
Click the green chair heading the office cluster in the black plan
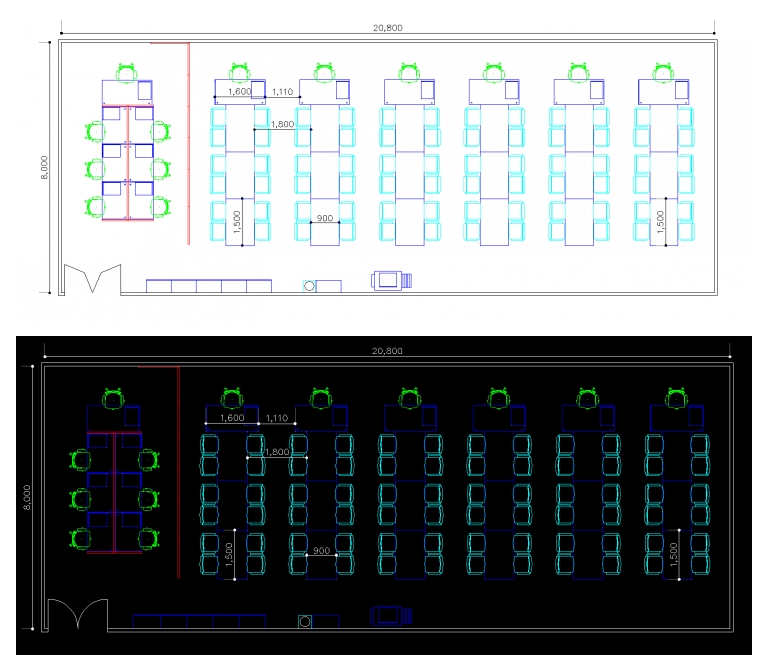pos(113,399)
